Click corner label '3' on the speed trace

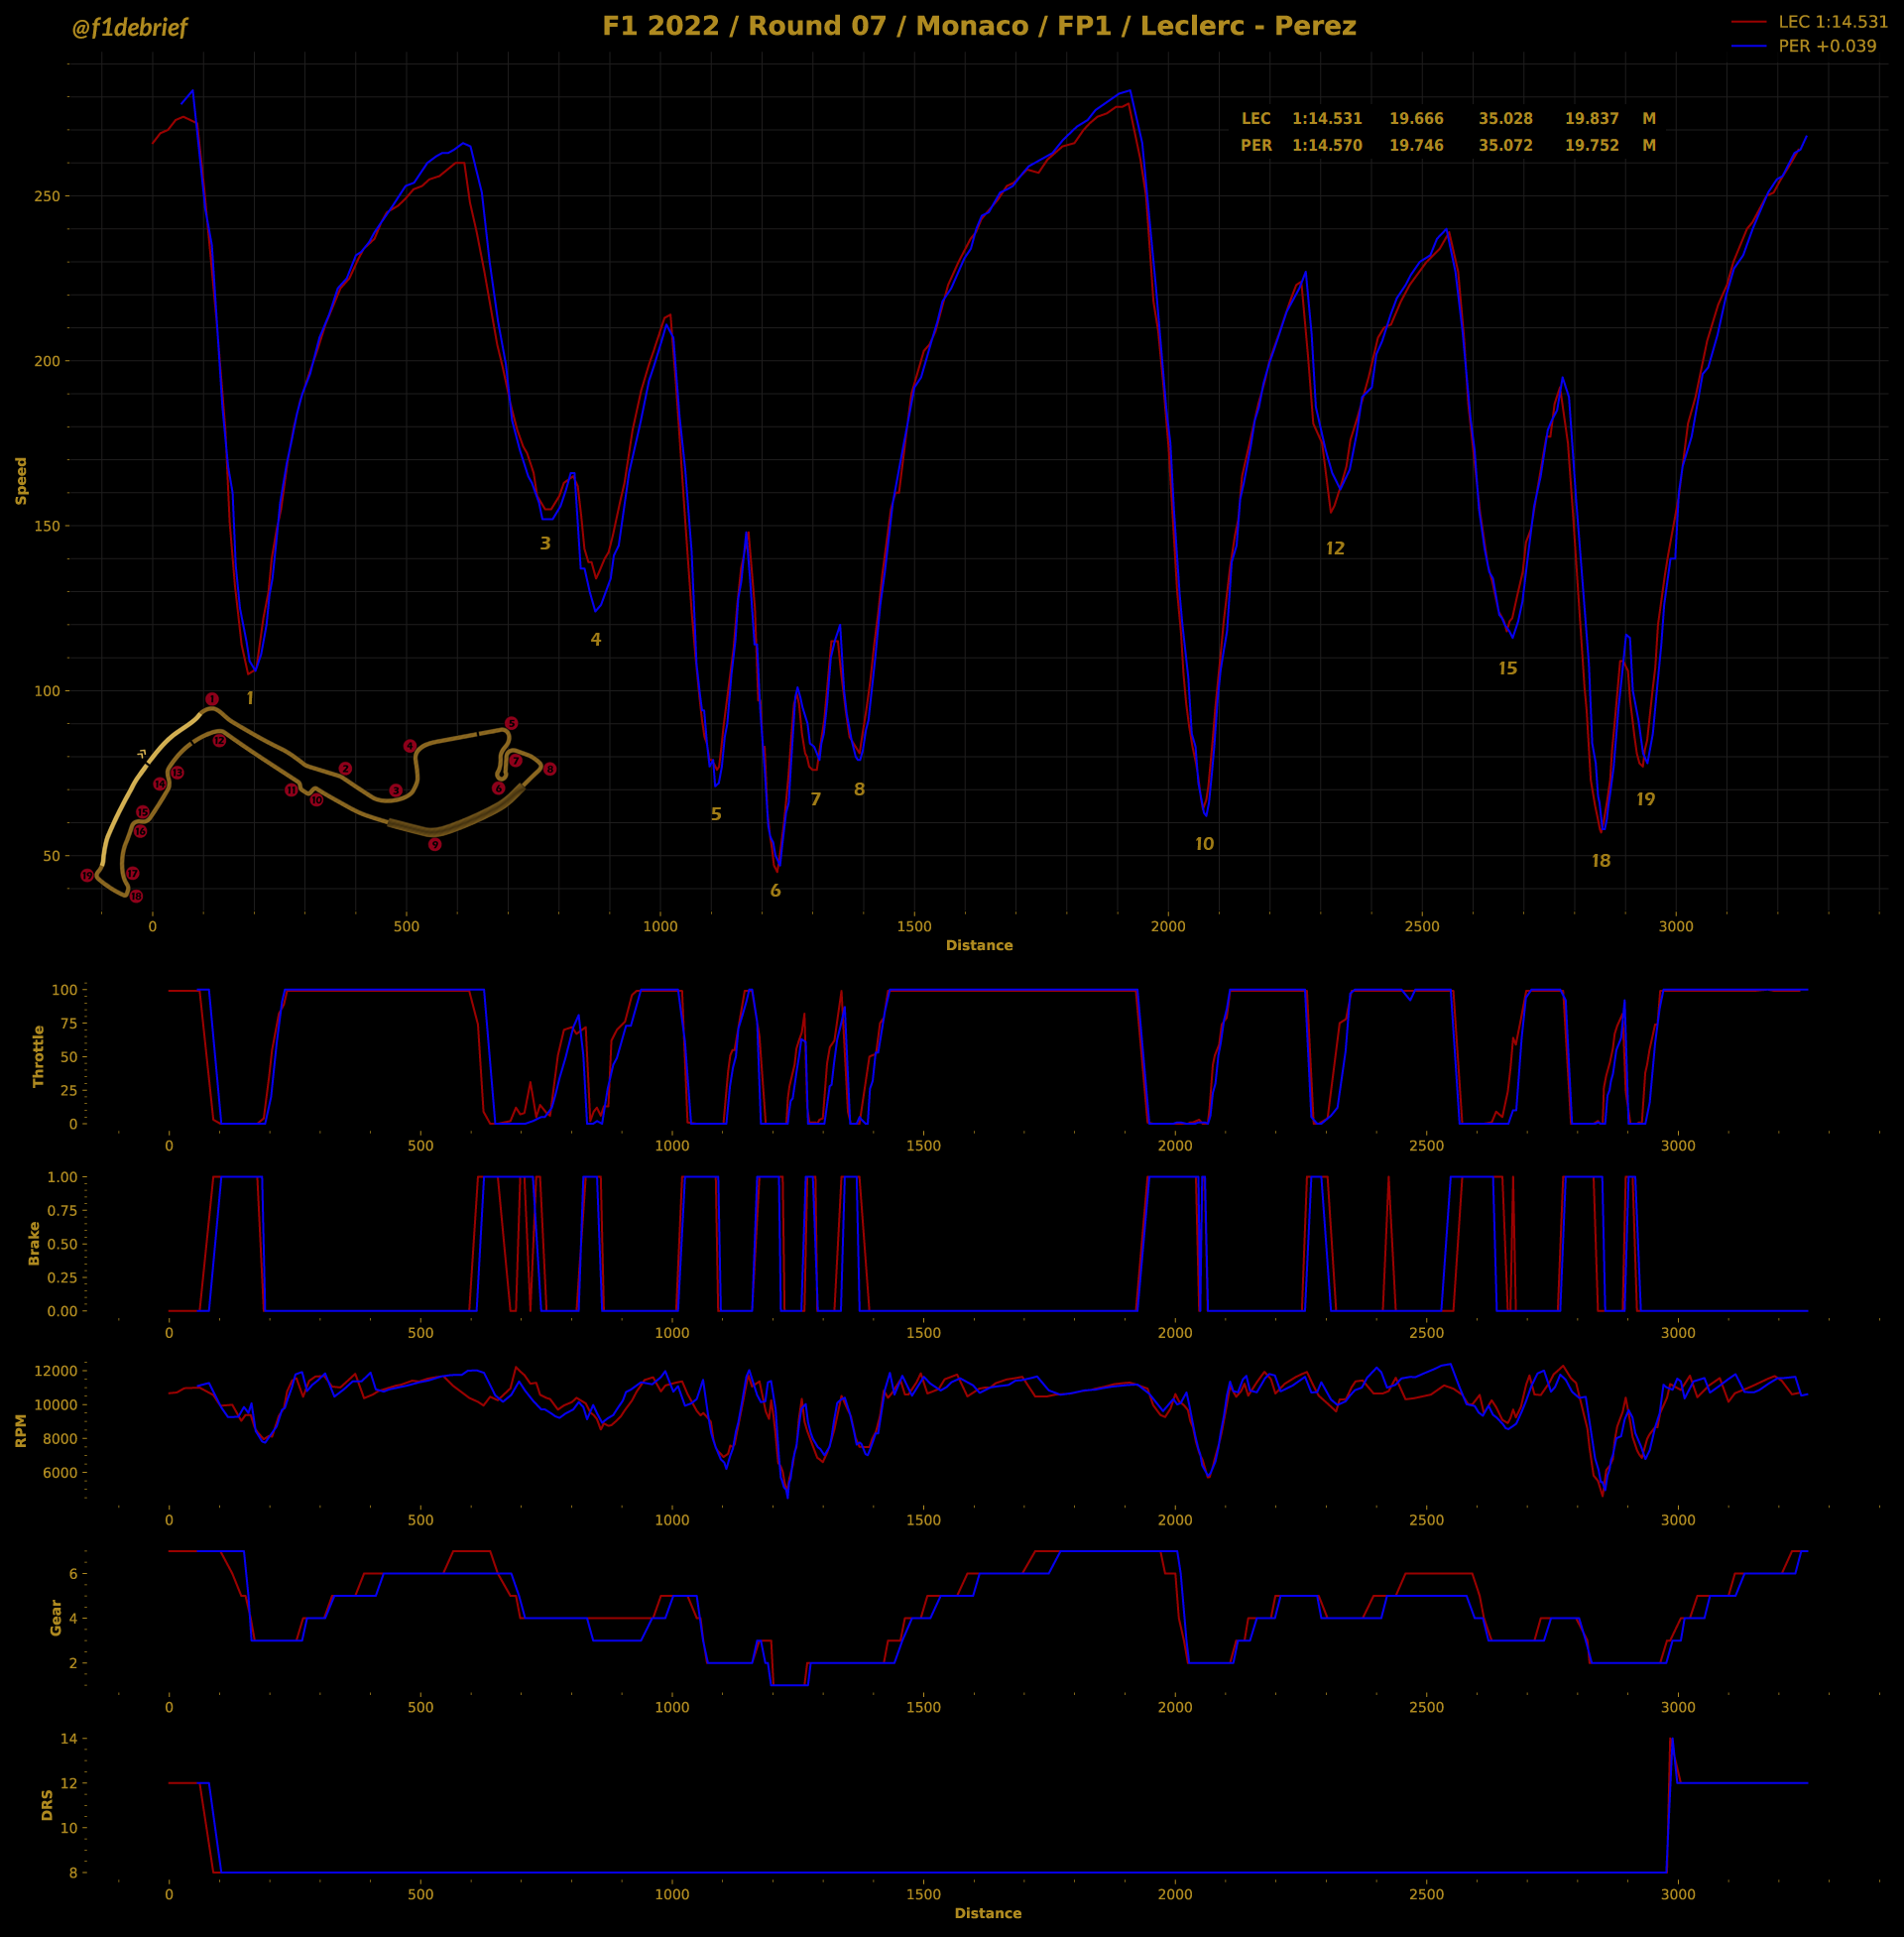(x=545, y=544)
